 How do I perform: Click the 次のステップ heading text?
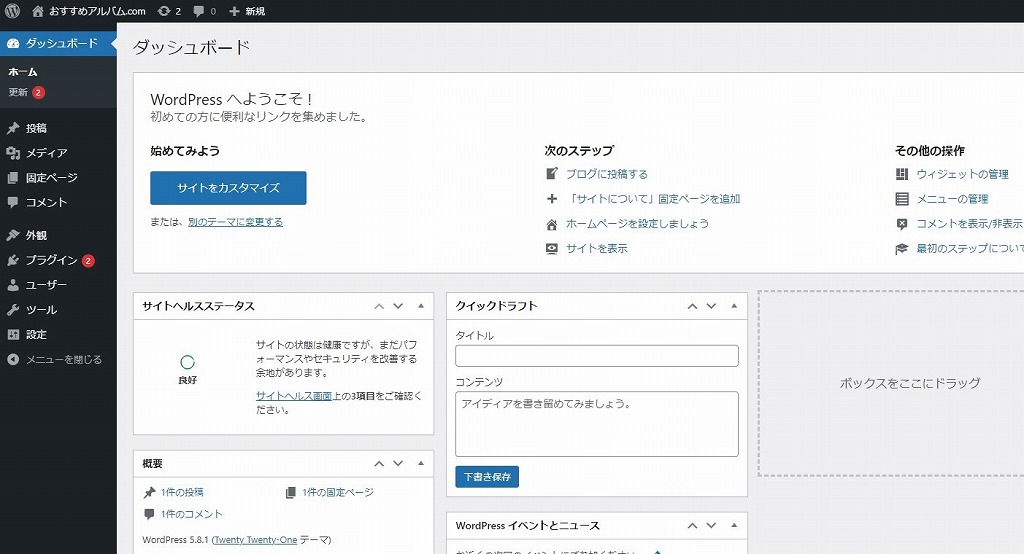(x=579, y=150)
